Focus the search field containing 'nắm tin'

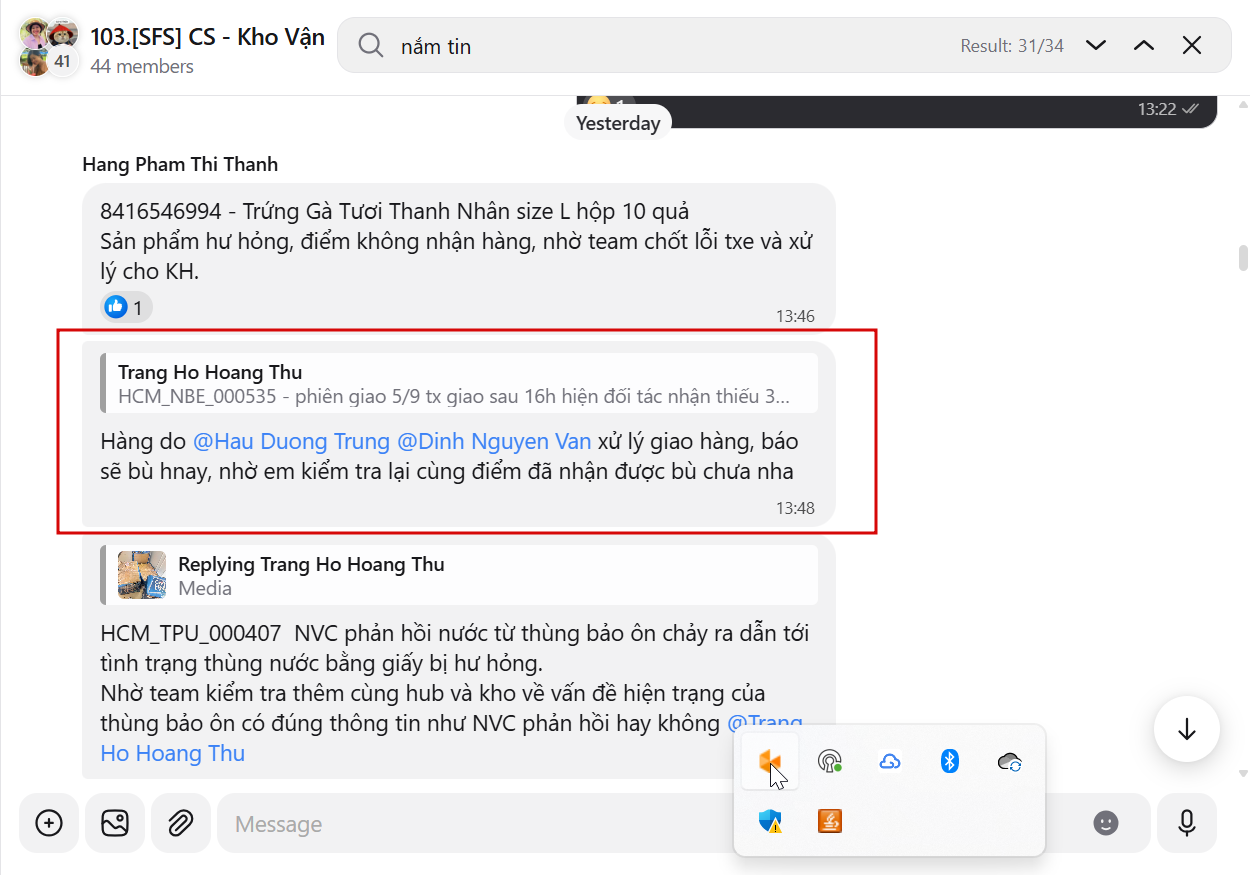tap(660, 46)
